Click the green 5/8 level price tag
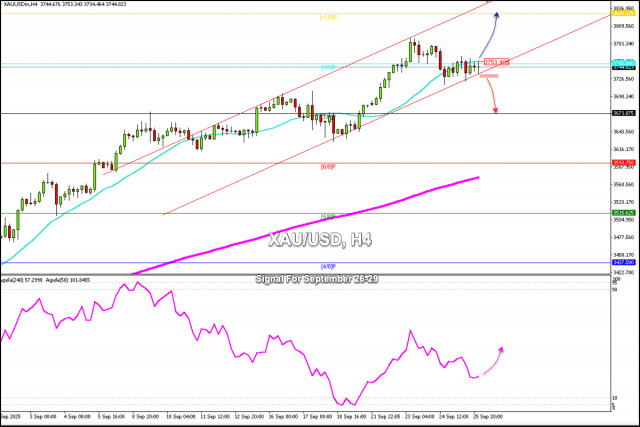The width and height of the screenshot is (640, 427). [623, 213]
